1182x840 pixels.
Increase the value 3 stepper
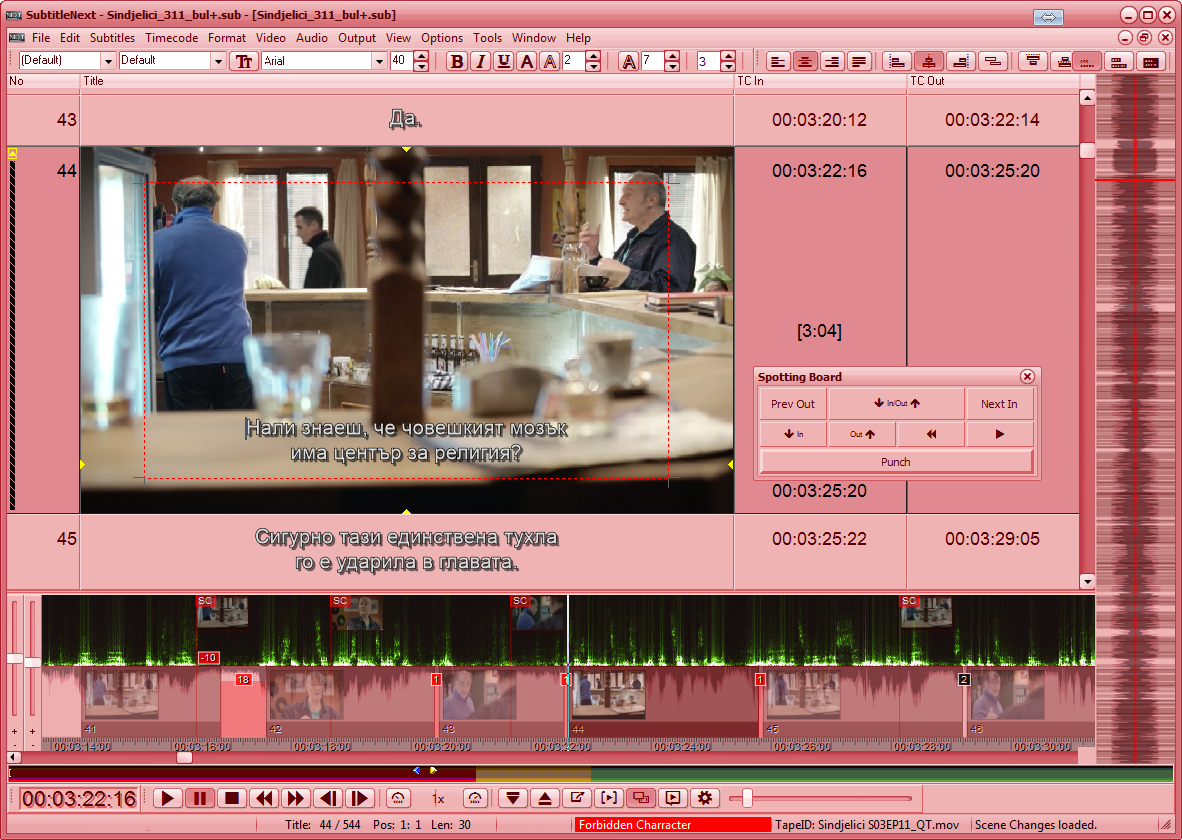[x=728, y=57]
